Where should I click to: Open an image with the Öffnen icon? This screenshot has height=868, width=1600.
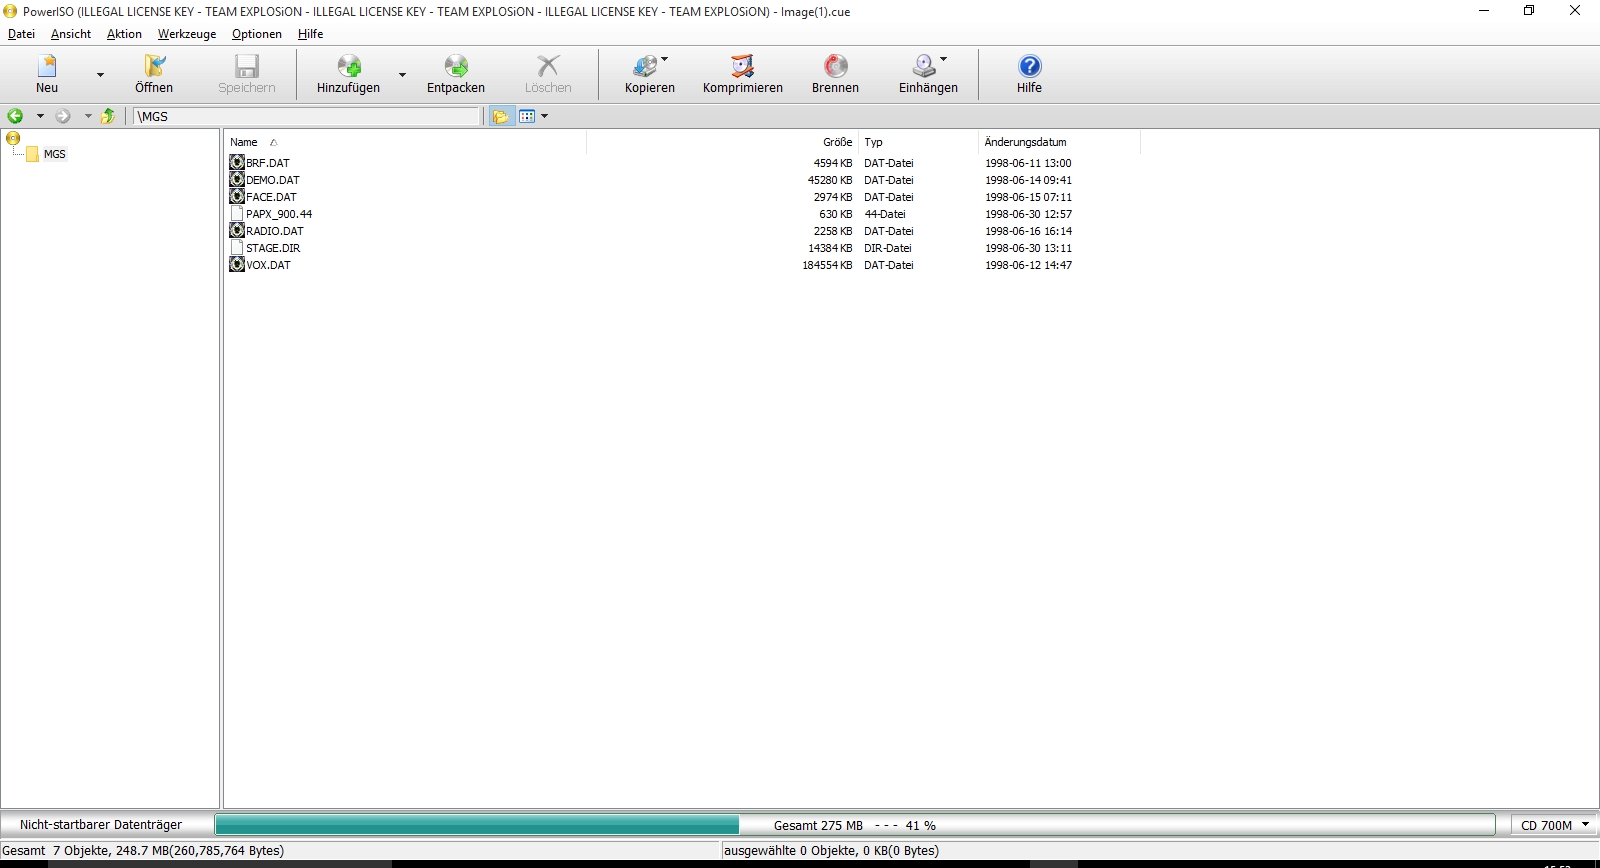click(x=154, y=67)
